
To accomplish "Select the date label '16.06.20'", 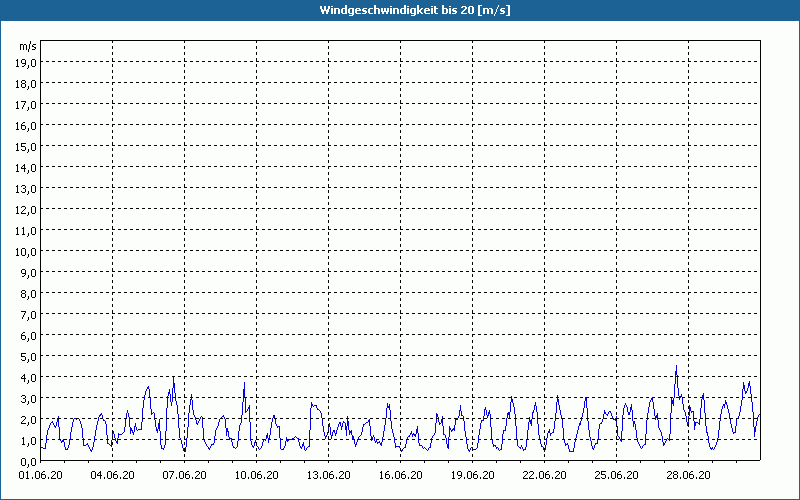I will point(401,475).
